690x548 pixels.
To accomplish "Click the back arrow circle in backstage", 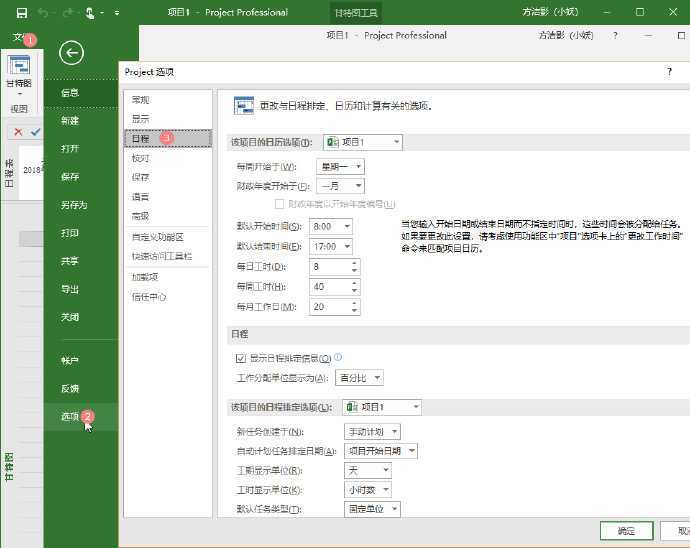I will pos(71,53).
